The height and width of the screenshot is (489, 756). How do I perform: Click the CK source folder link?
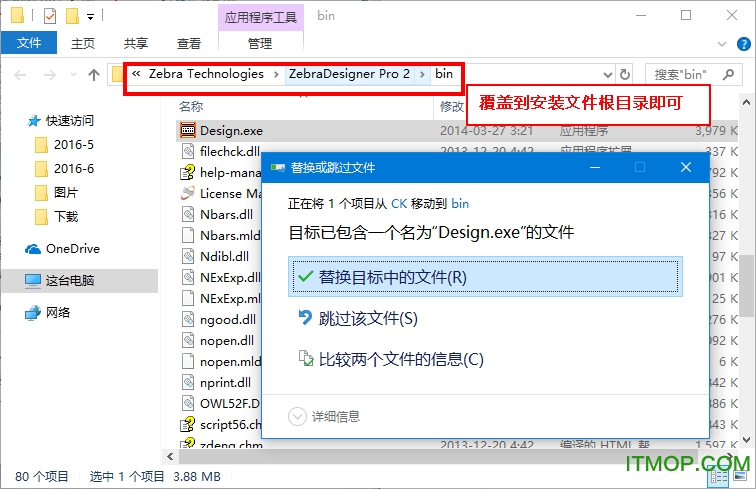(399, 204)
